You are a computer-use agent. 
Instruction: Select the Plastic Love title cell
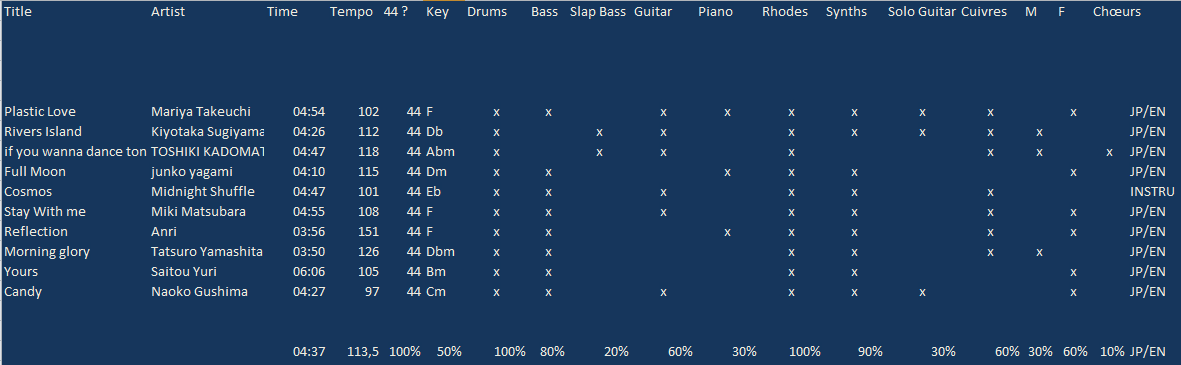point(40,112)
